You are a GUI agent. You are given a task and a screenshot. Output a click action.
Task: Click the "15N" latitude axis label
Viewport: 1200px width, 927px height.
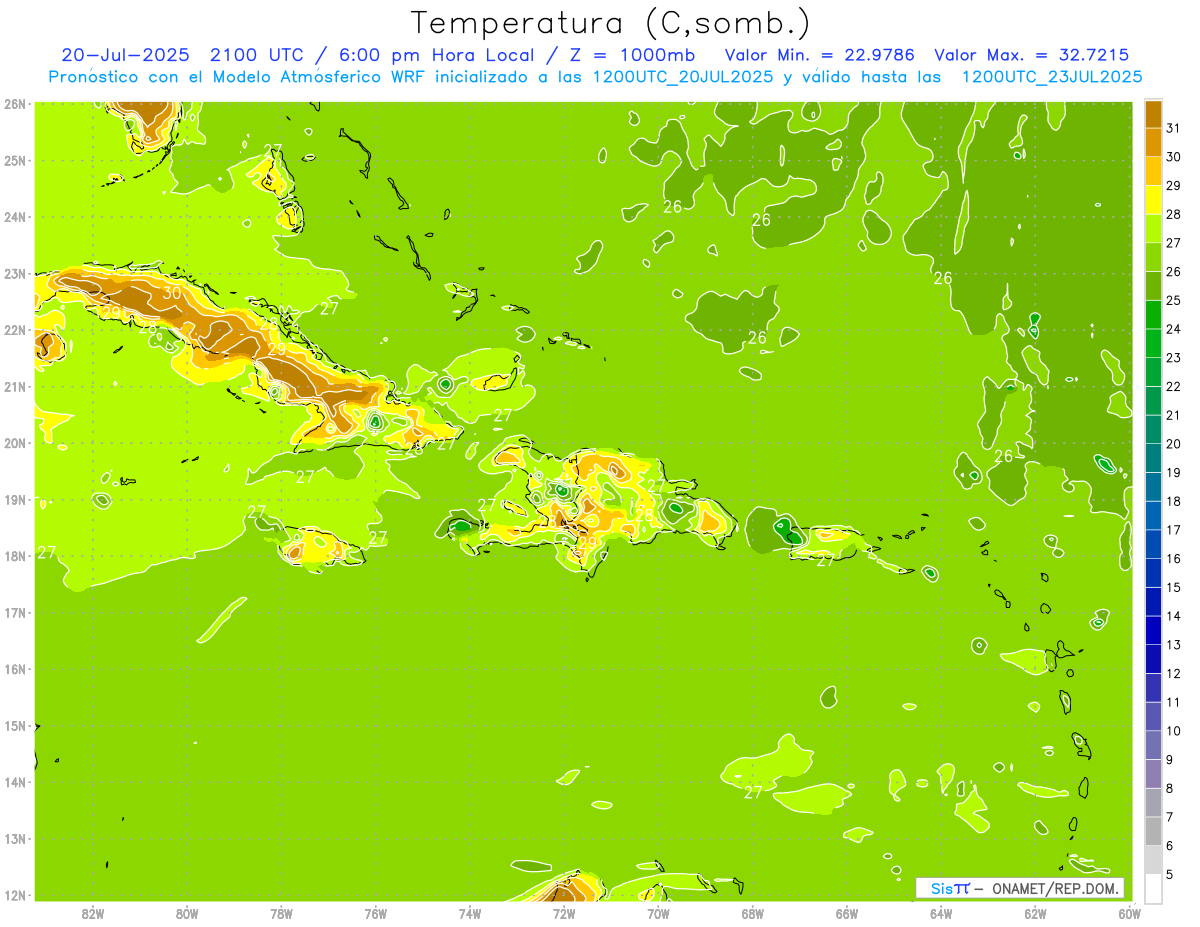coord(14,725)
